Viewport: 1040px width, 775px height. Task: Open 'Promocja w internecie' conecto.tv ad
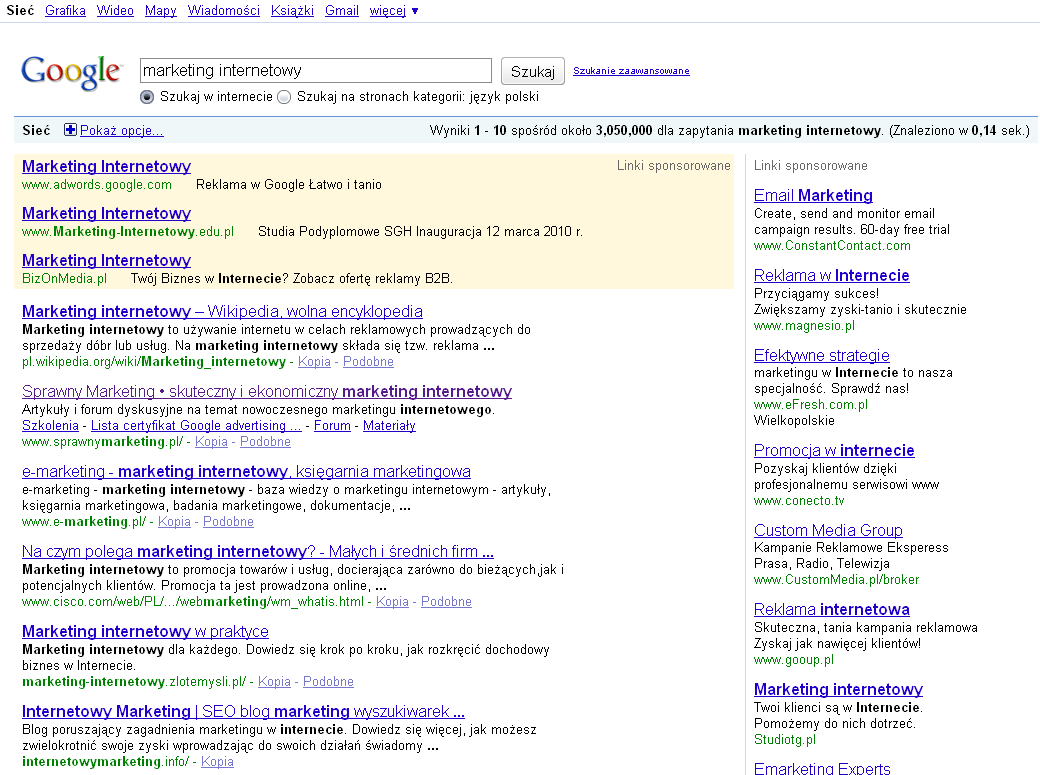(x=834, y=451)
